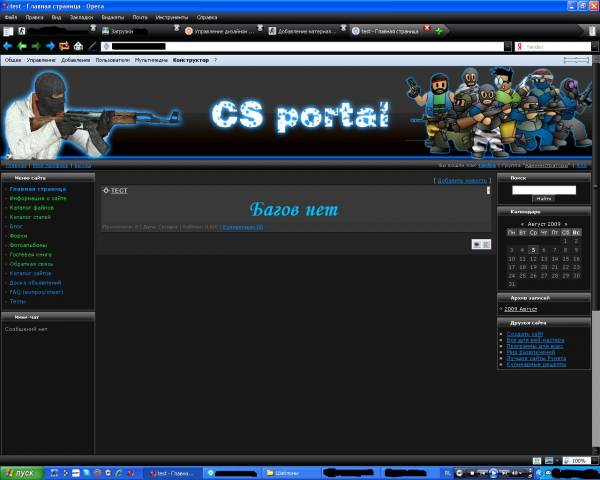The height and width of the screenshot is (480, 600).
Task: Open the Opera panel toggle icon
Action: 8,31
